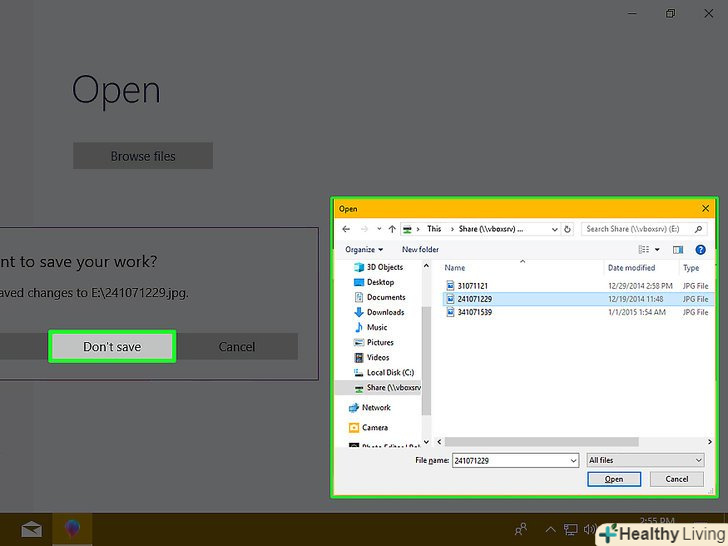Select Music in navigation pane
This screenshot has width=728, height=546.
click(370, 327)
